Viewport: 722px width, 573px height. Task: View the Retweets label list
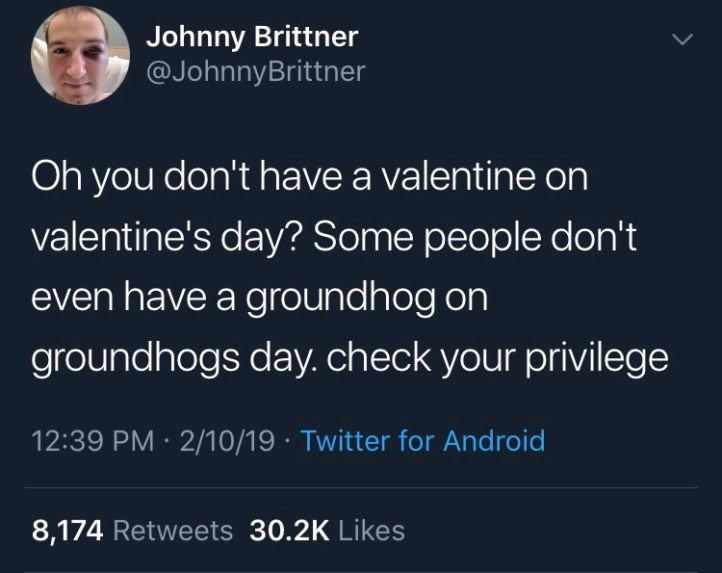point(173,530)
